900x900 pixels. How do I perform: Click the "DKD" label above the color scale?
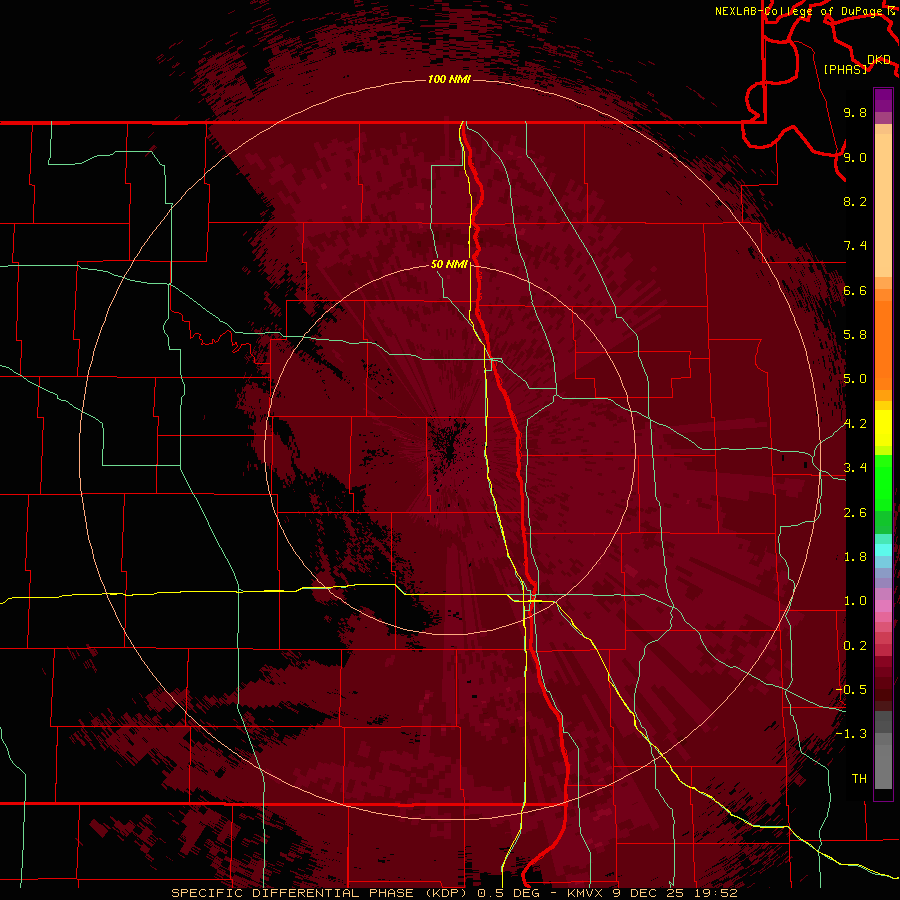coord(879,60)
